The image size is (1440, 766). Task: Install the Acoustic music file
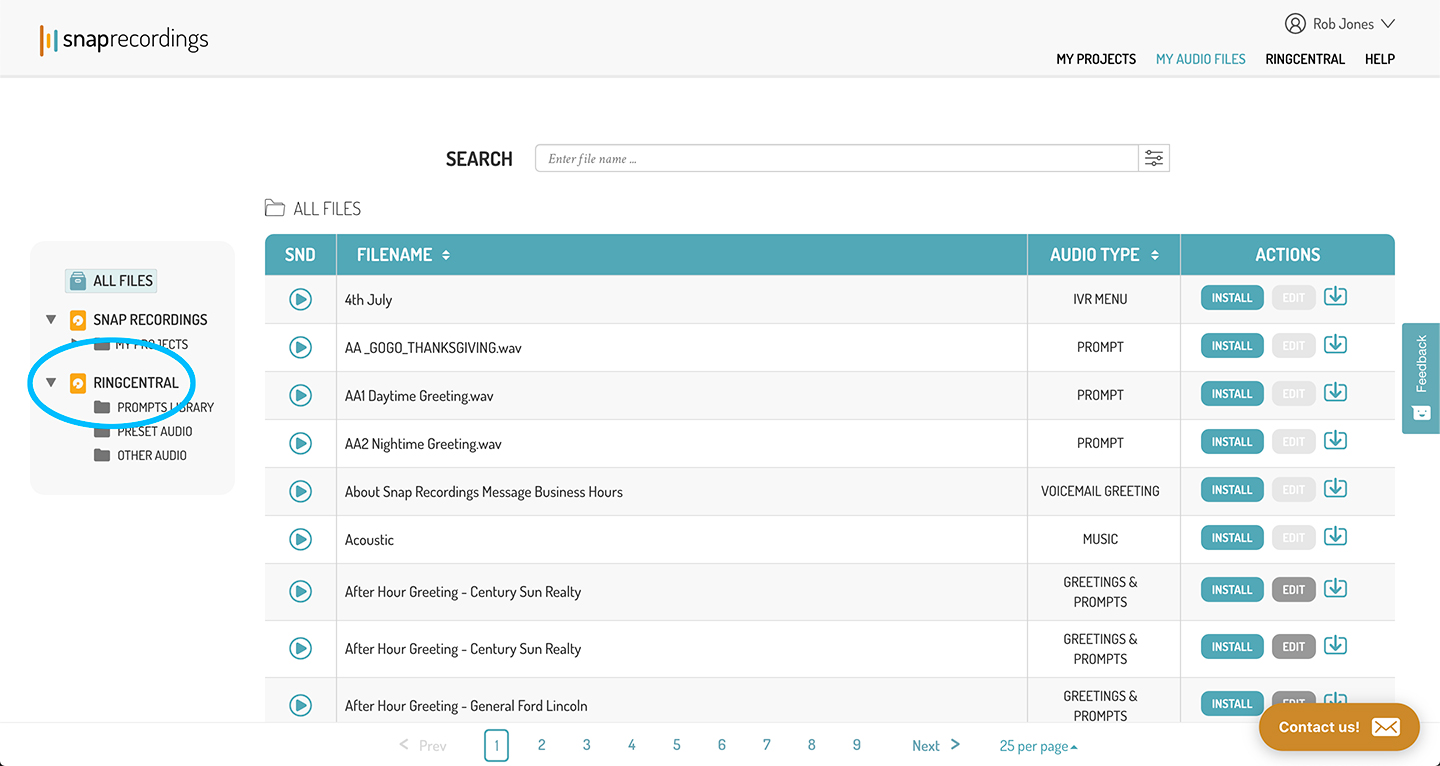click(1232, 538)
